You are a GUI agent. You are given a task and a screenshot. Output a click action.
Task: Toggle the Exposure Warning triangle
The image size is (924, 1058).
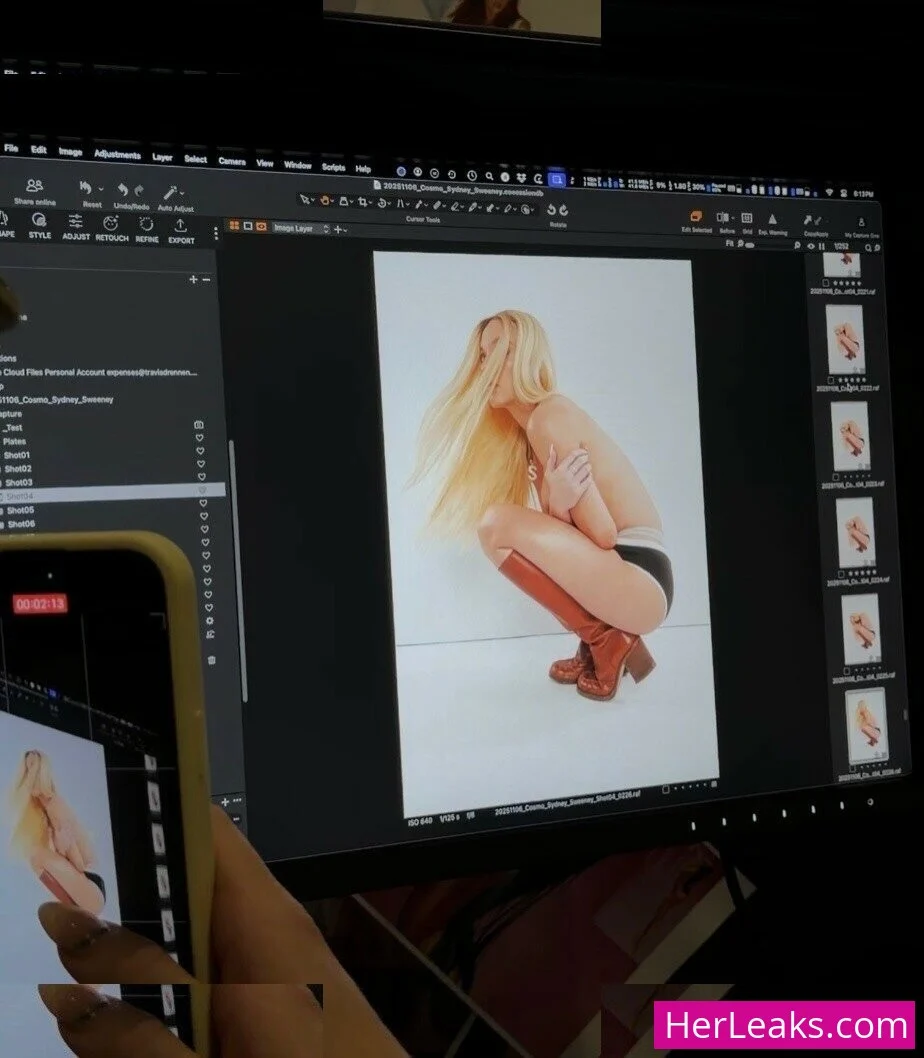pos(772,219)
